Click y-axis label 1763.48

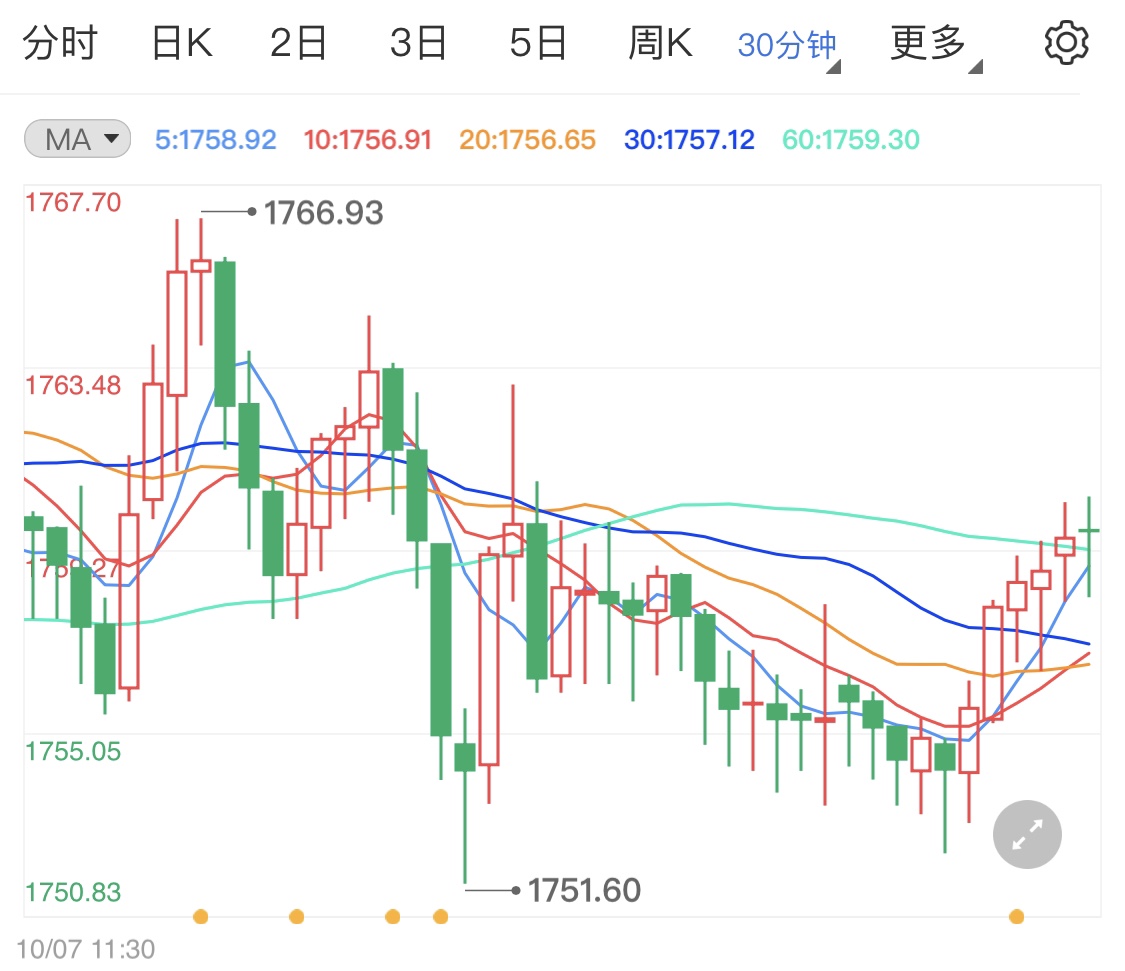[x=73, y=385]
